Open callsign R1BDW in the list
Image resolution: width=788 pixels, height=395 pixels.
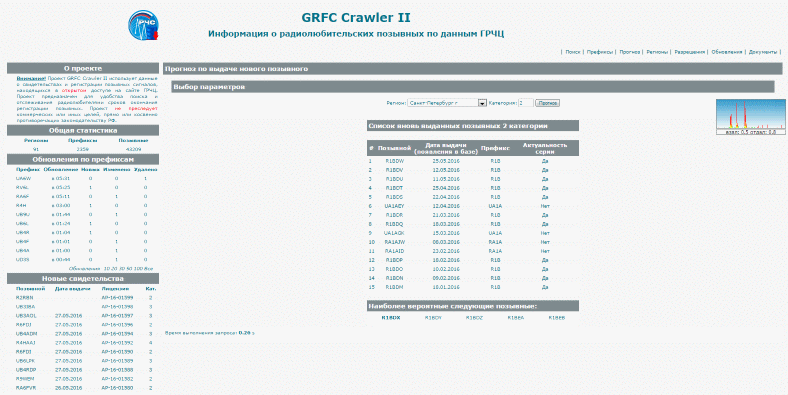(395, 161)
